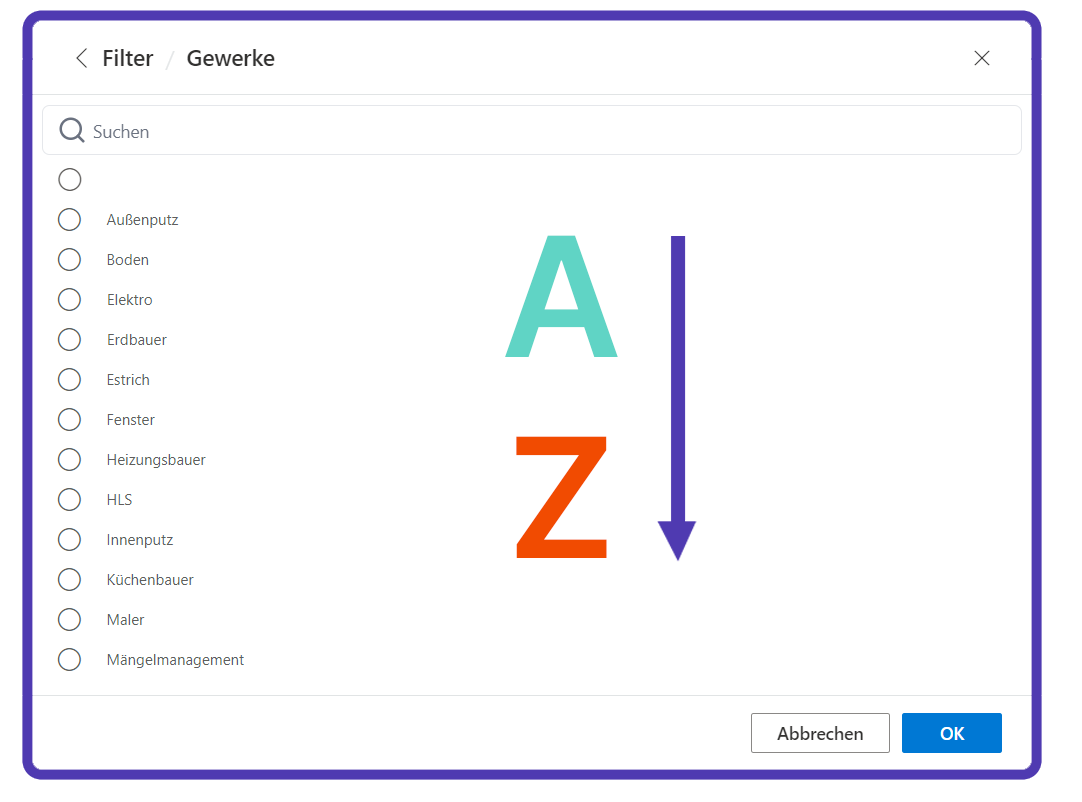
Task: Choose the Boden radio option
Action: click(x=69, y=260)
